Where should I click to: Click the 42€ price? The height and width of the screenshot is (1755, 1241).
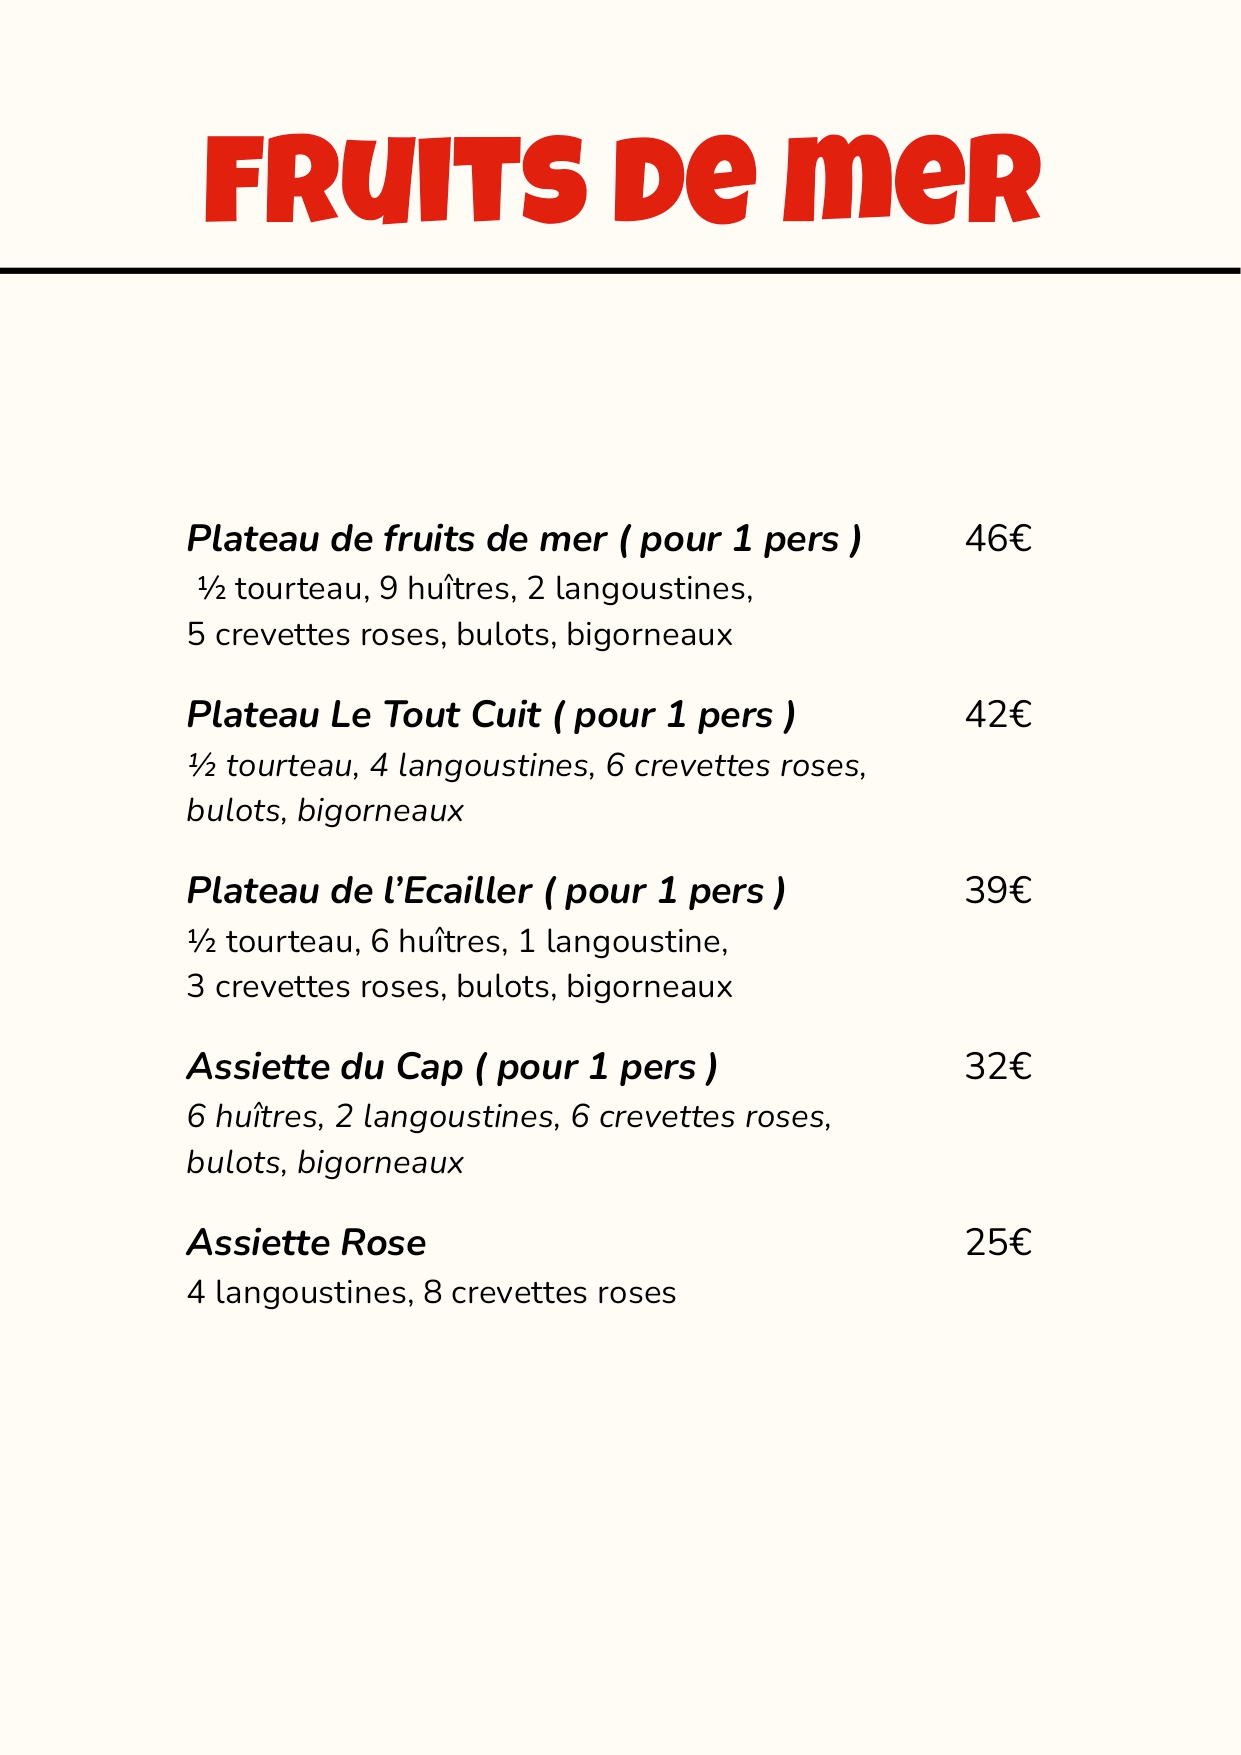(997, 715)
